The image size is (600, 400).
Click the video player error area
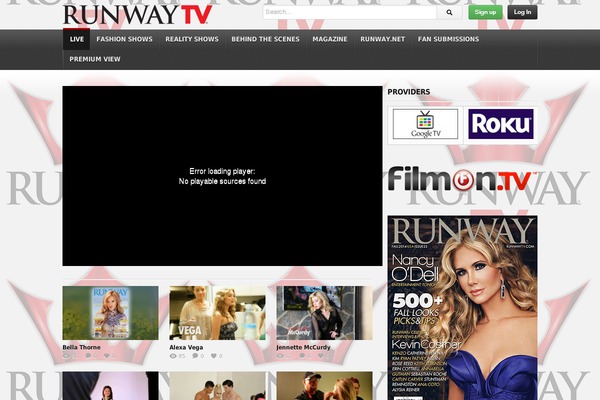pyautogui.click(x=222, y=176)
